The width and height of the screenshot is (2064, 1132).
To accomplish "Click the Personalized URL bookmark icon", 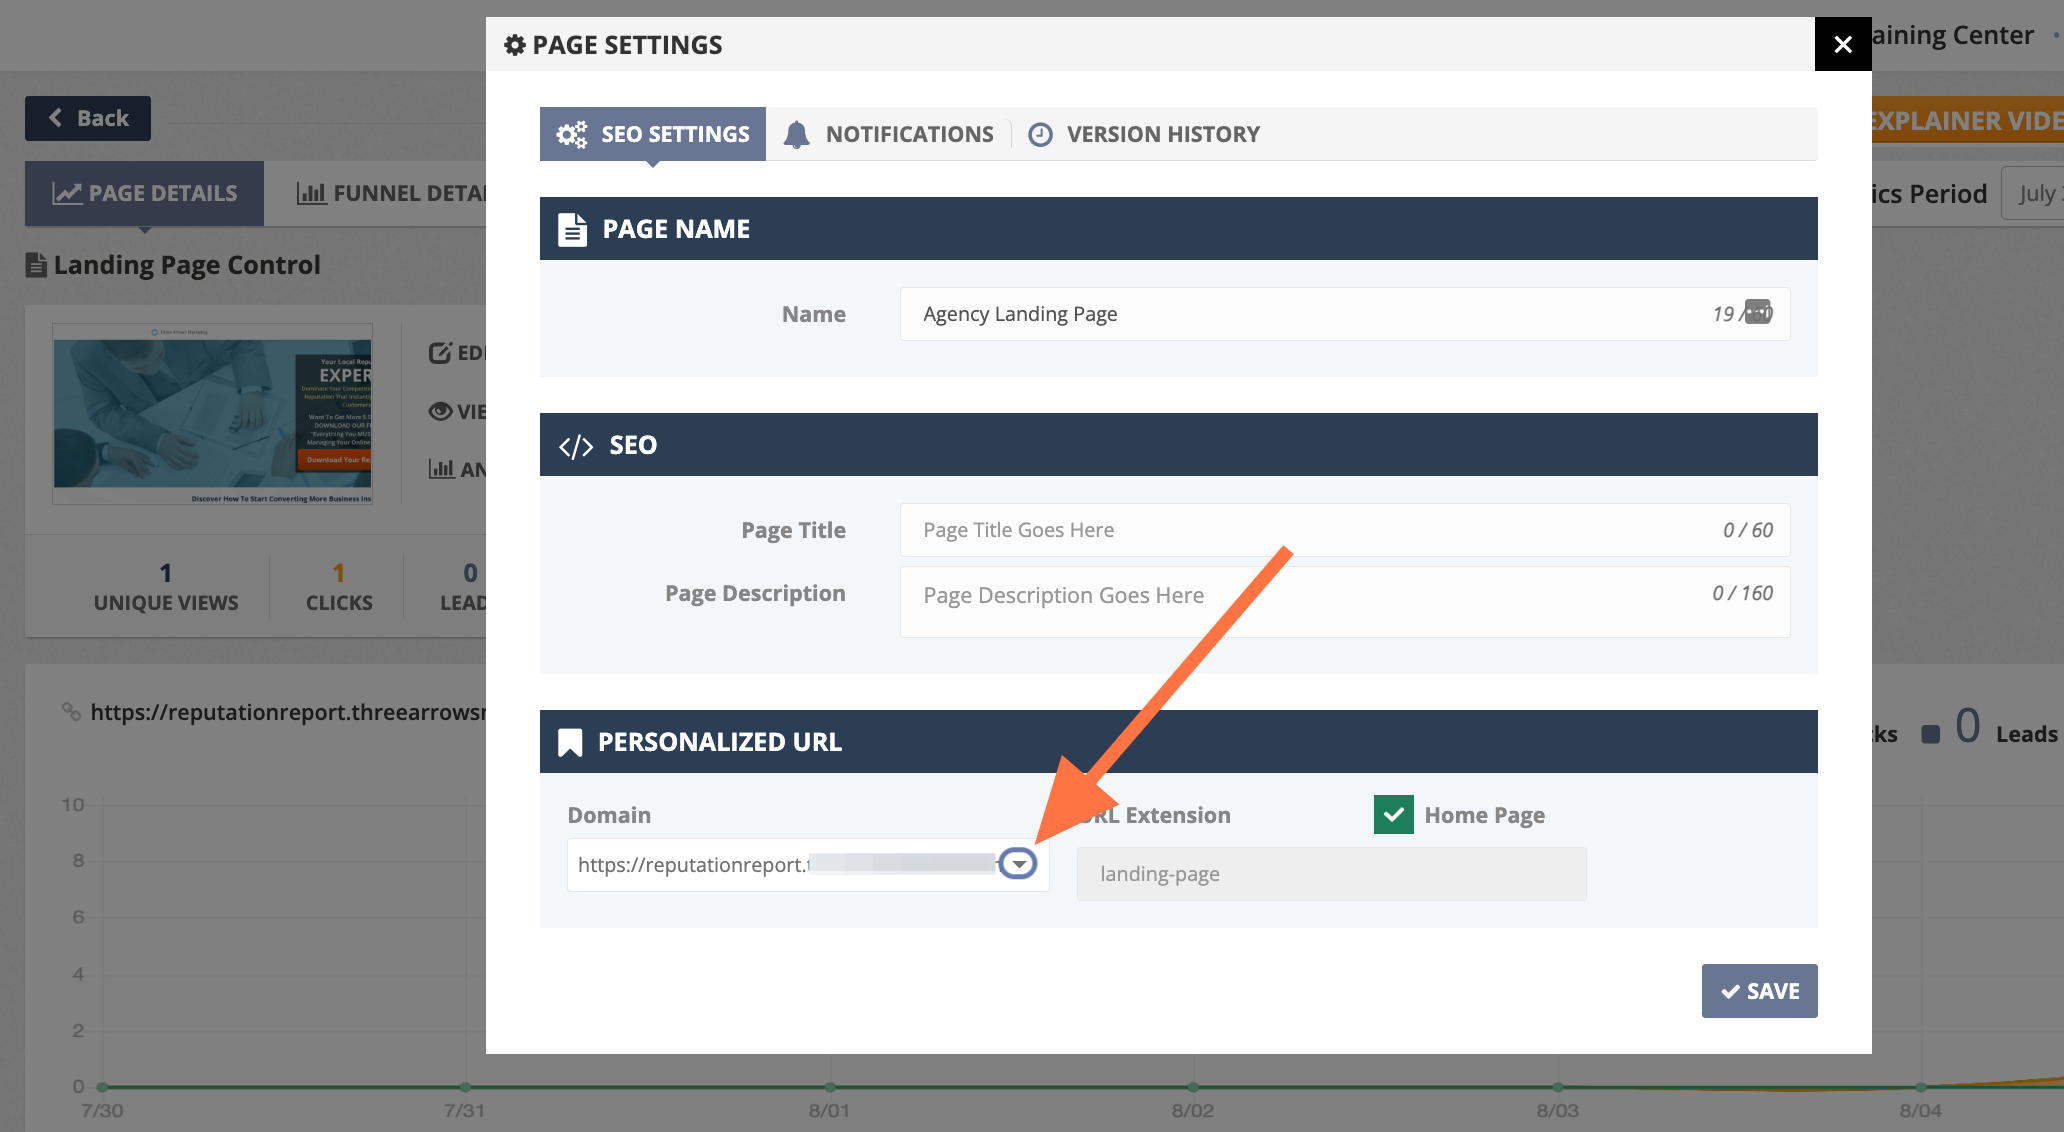I will point(570,742).
